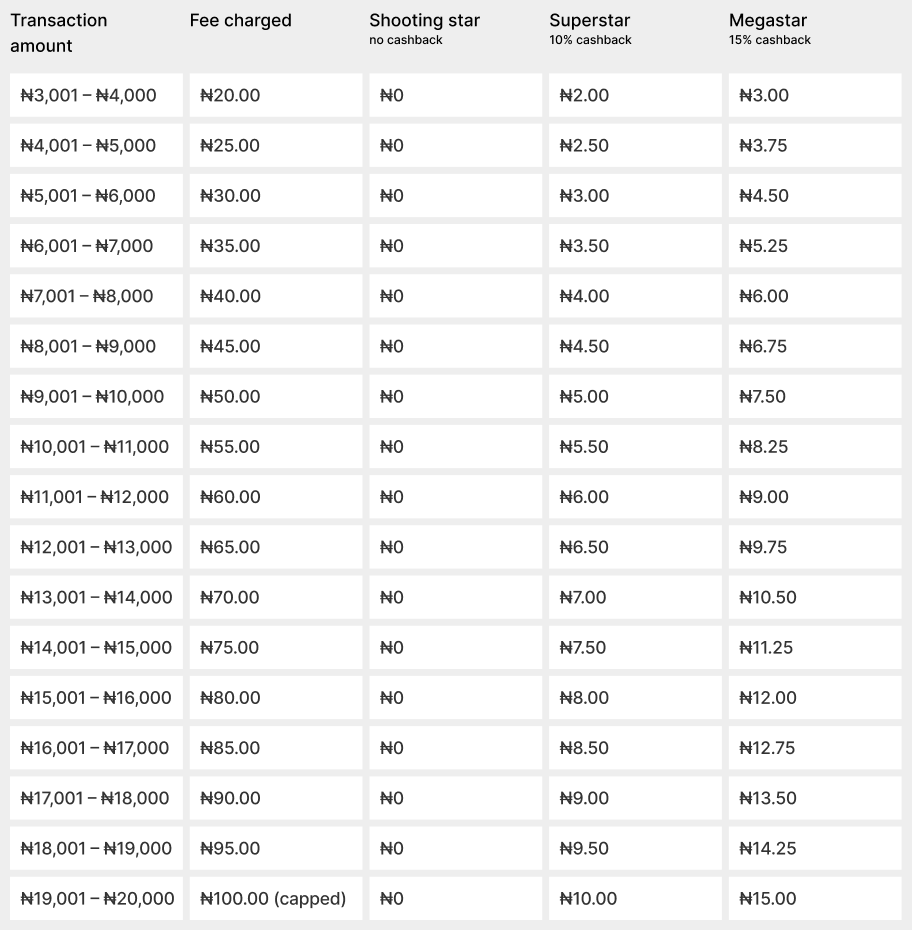The height and width of the screenshot is (930, 912).
Task: Click the ₦10.00 Superstar cashback cell
Action: click(635, 898)
